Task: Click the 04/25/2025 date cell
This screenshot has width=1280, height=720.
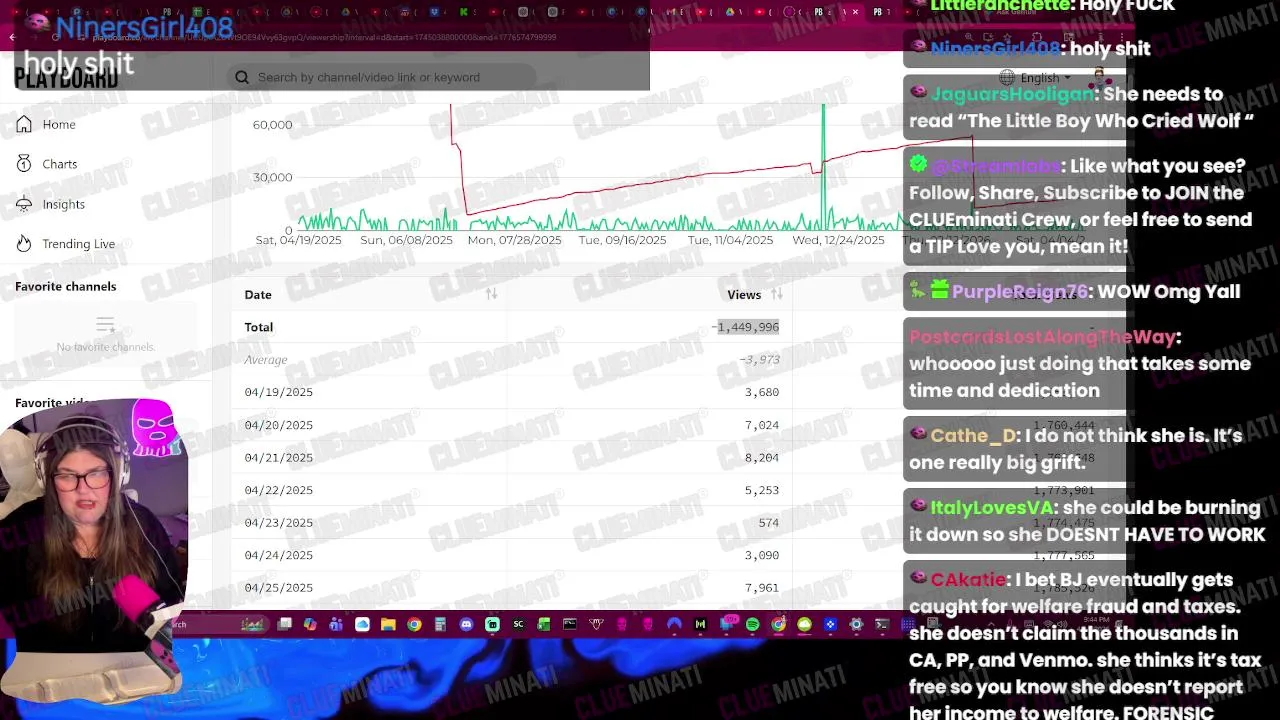Action: click(279, 587)
